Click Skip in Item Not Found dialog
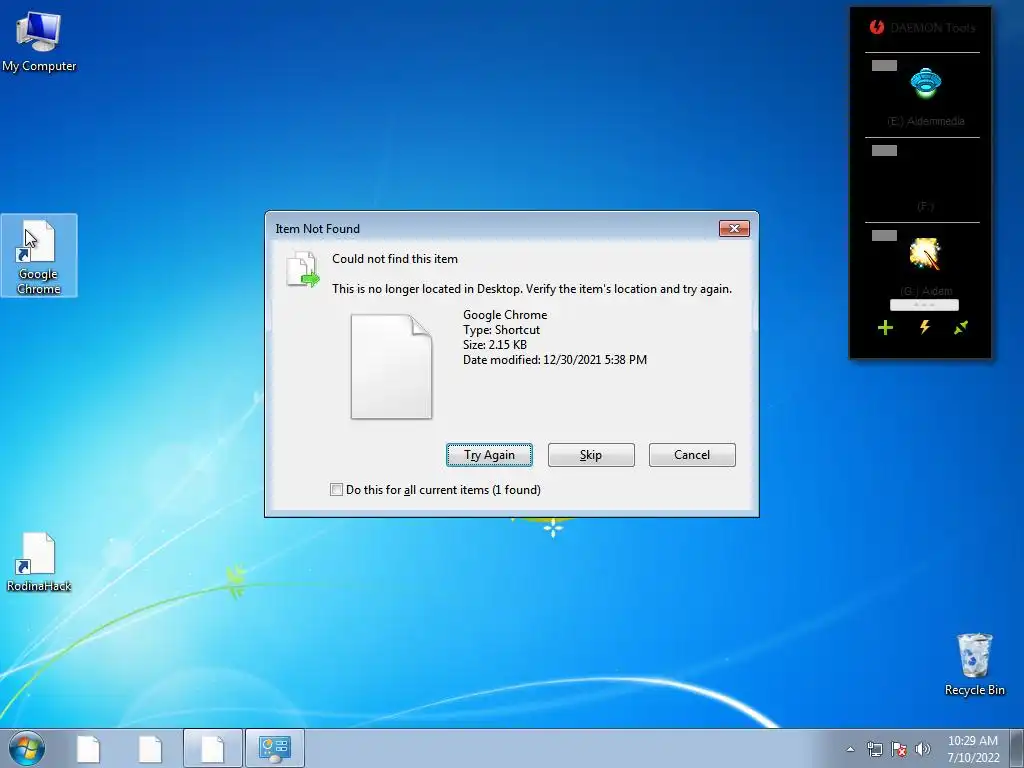Image resolution: width=1024 pixels, height=768 pixels. coord(591,455)
